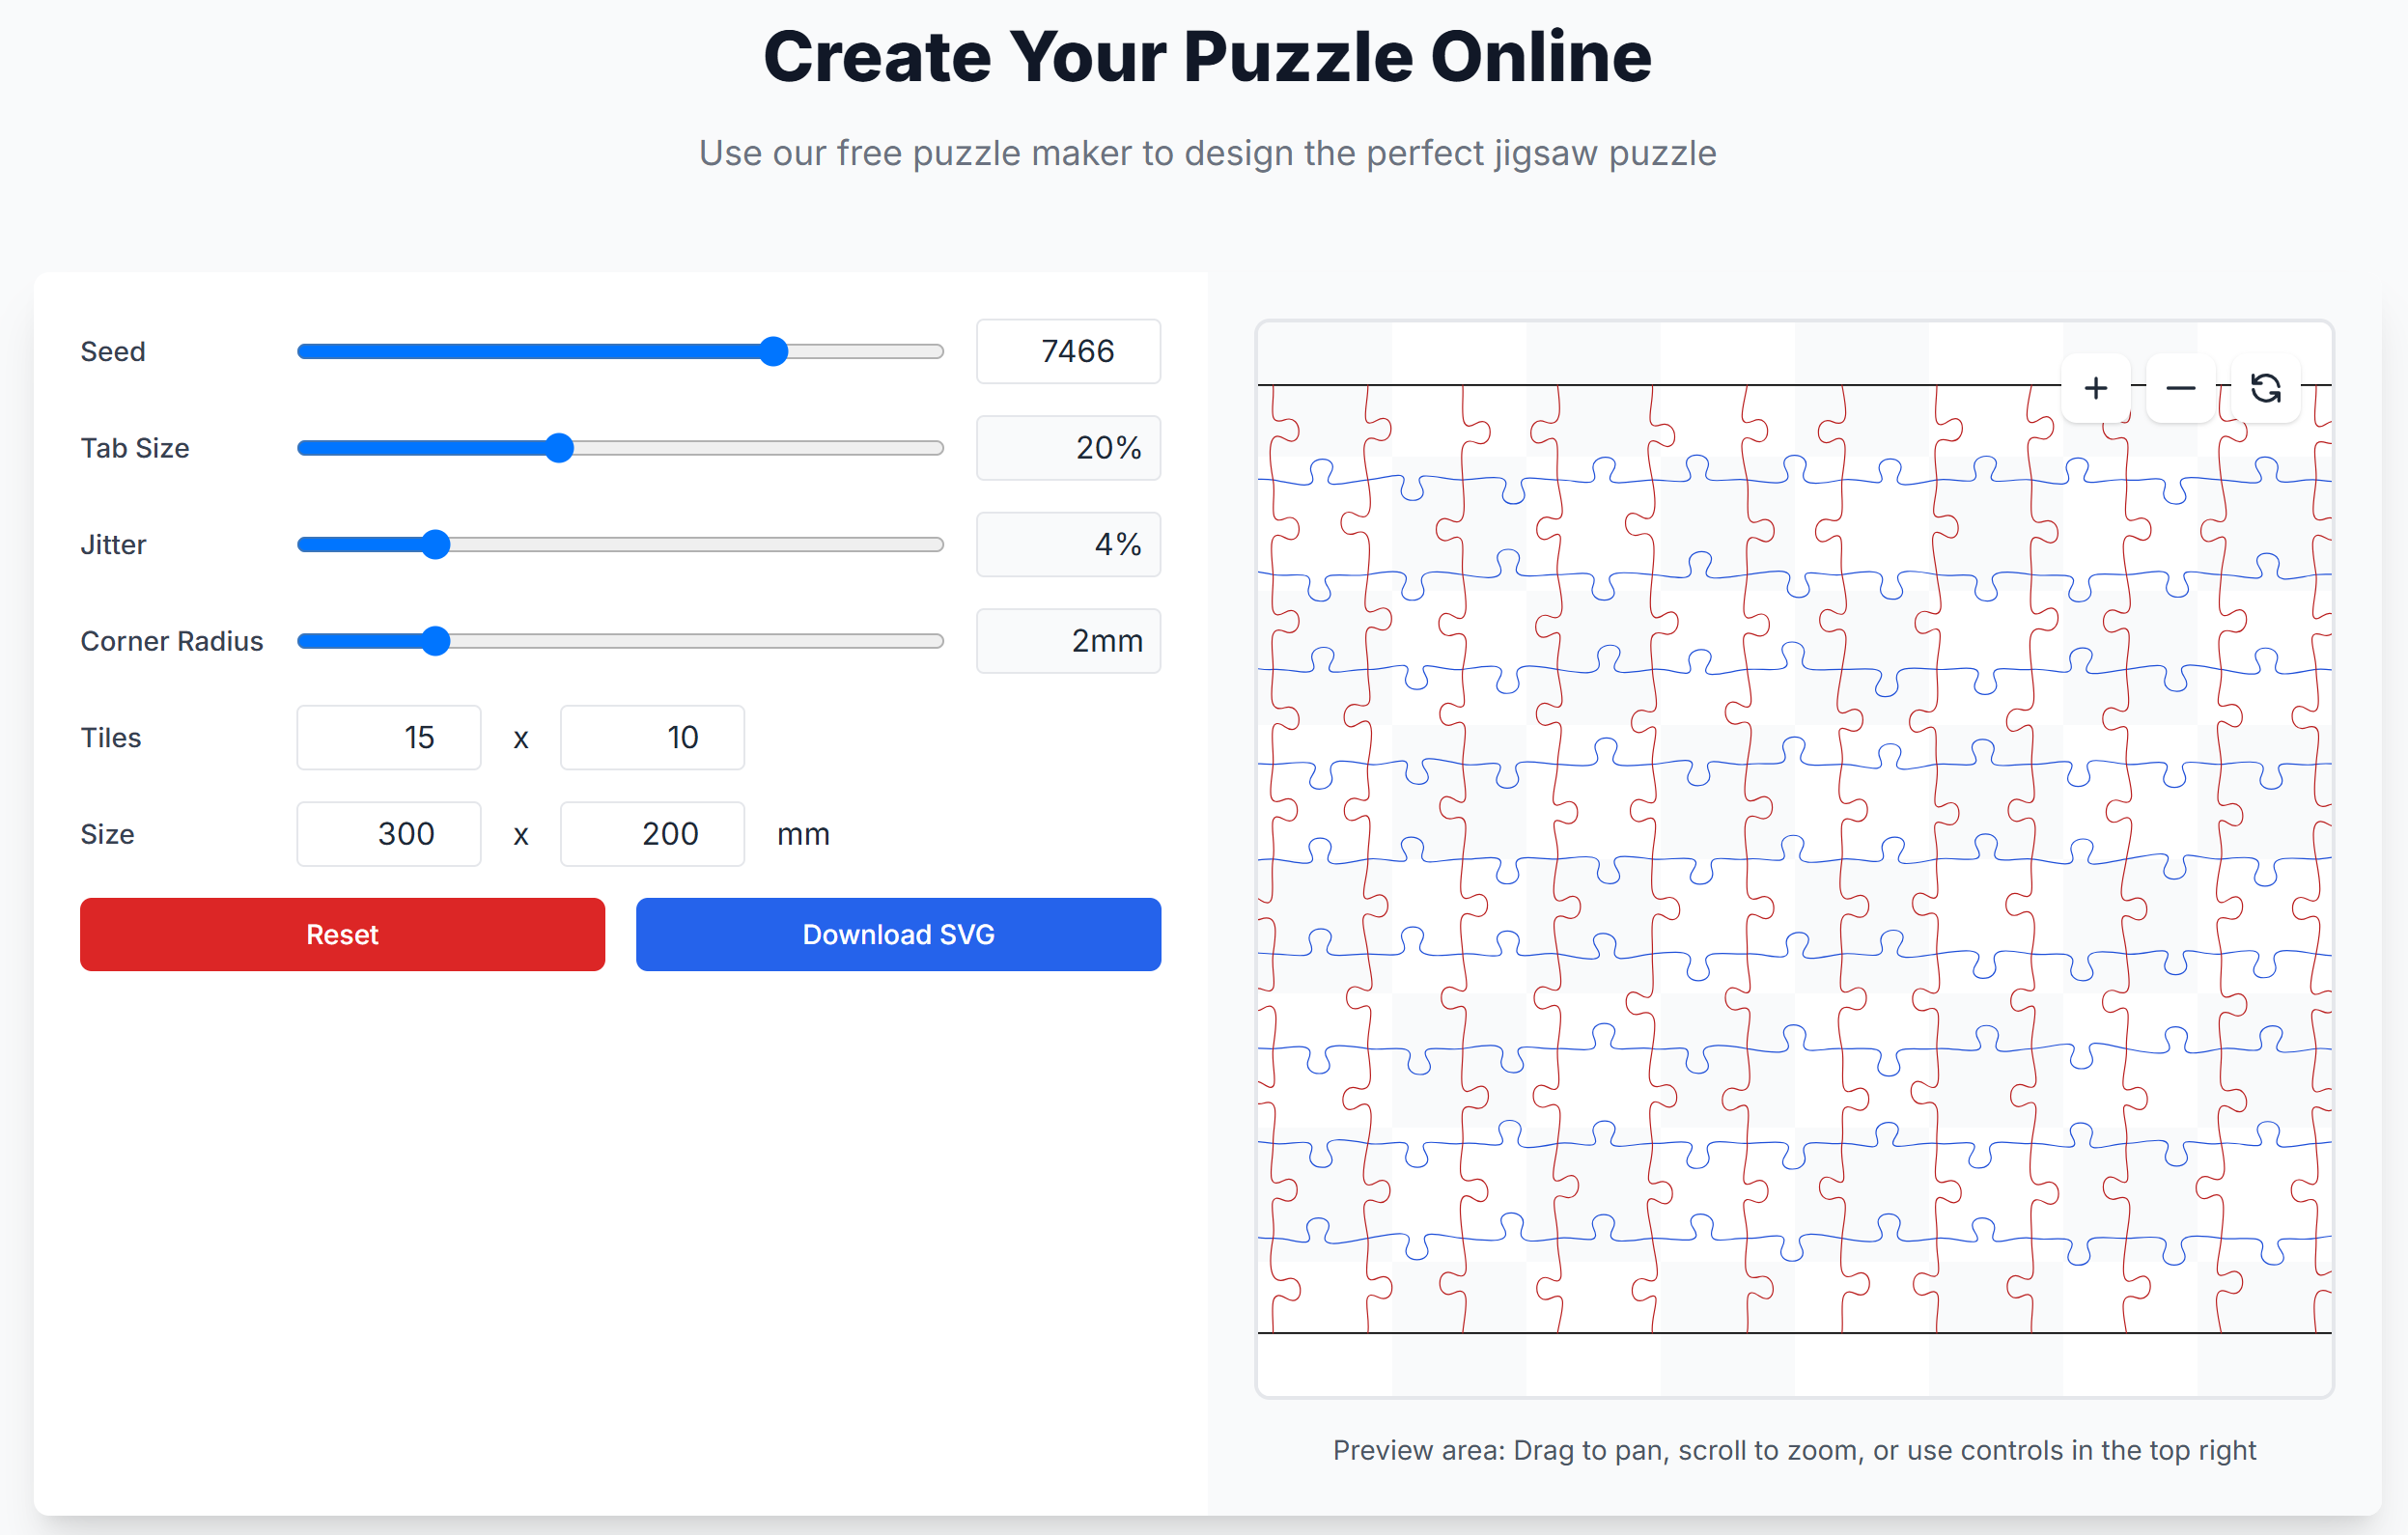Focus the Seed value field showing 7466
Screen dimensions: 2408x1535
click(x=1067, y=352)
